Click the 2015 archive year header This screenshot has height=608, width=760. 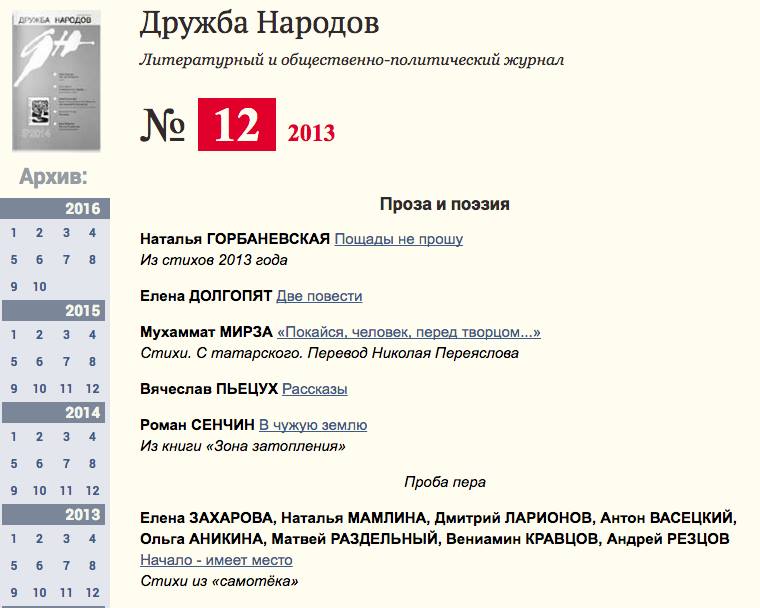[x=53, y=310]
